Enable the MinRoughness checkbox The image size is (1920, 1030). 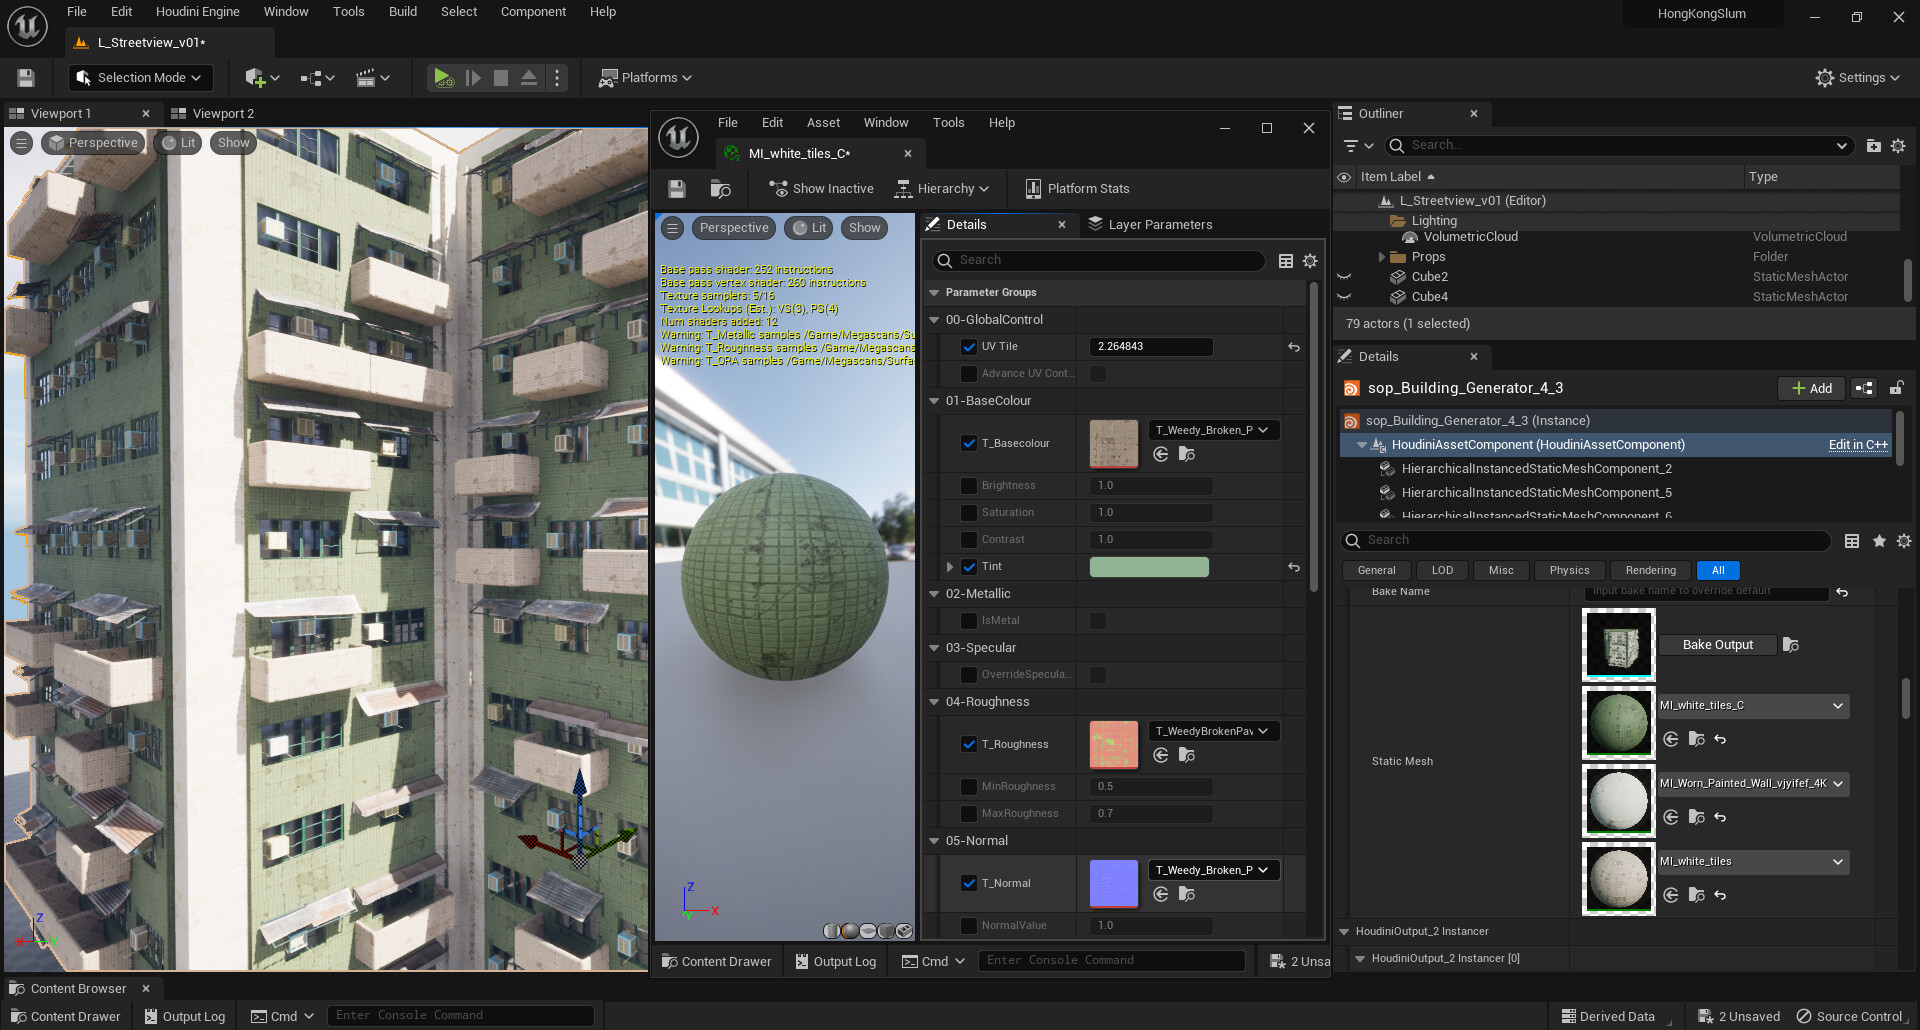pyautogui.click(x=968, y=786)
